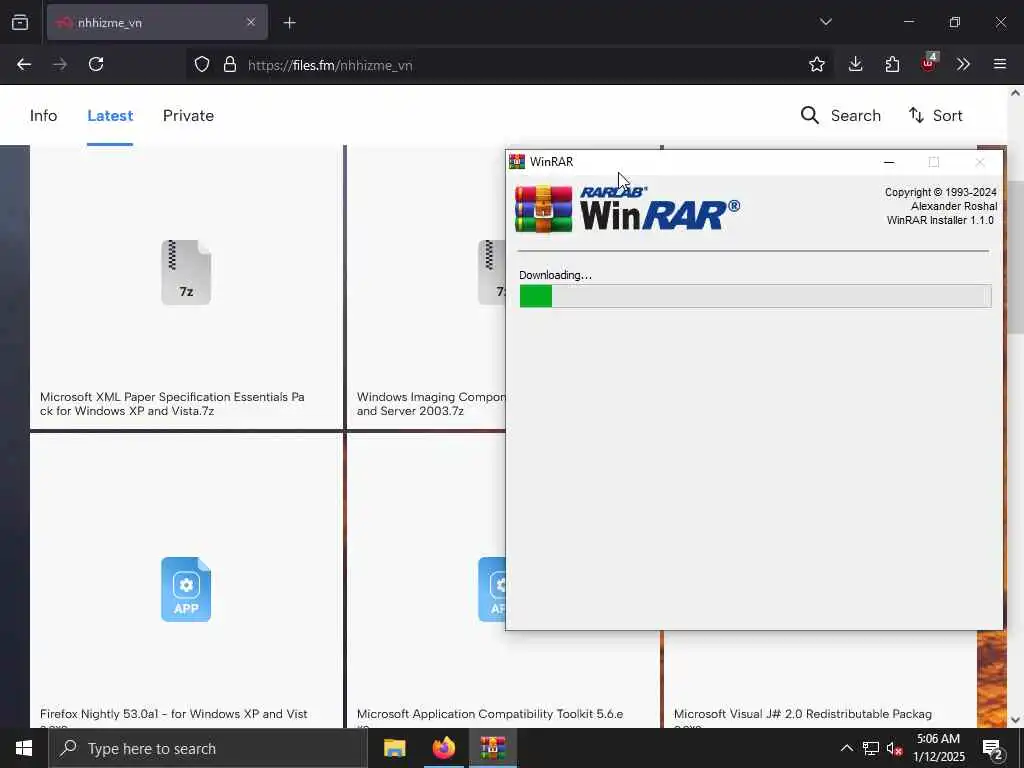Show hidden tray icons chevron
Viewport: 1024px width, 768px height.
[x=846, y=748]
